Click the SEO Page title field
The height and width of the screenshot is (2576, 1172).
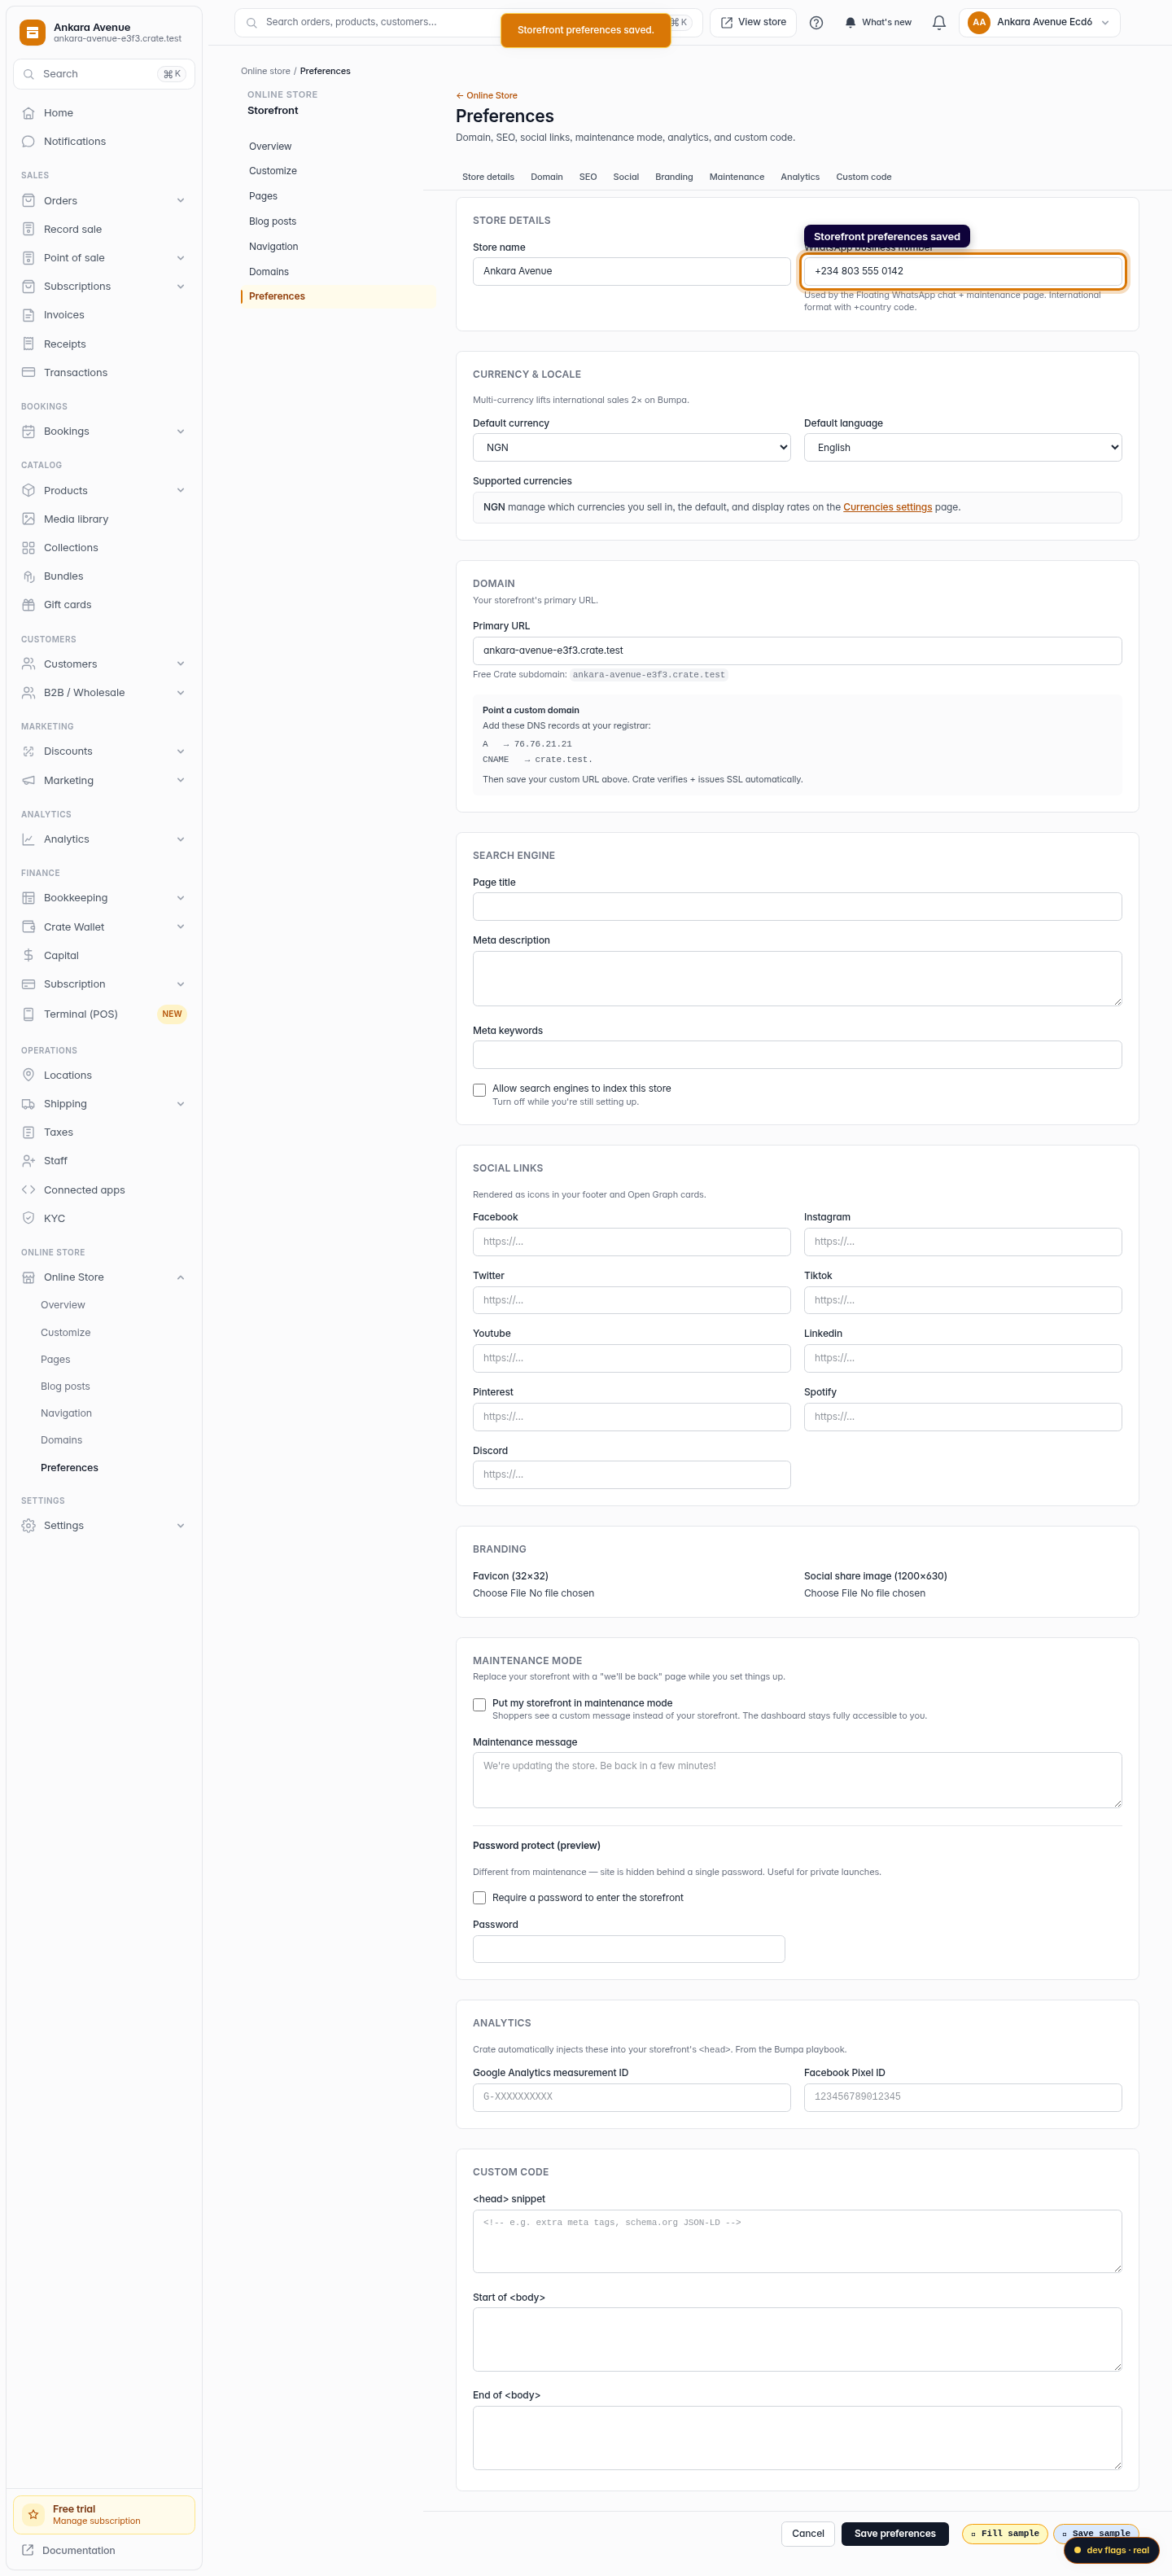[797, 906]
